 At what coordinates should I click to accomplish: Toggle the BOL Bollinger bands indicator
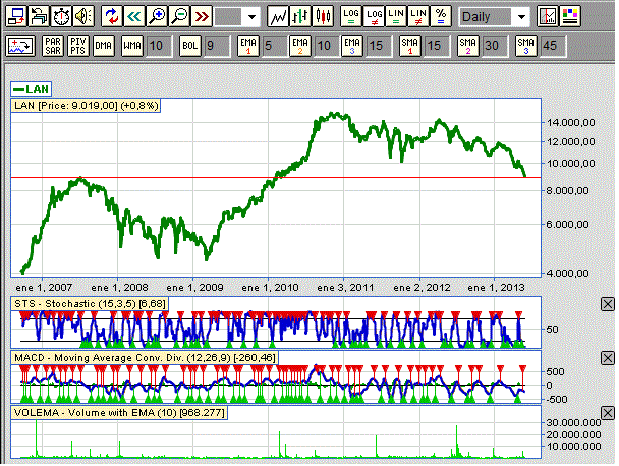(190, 46)
